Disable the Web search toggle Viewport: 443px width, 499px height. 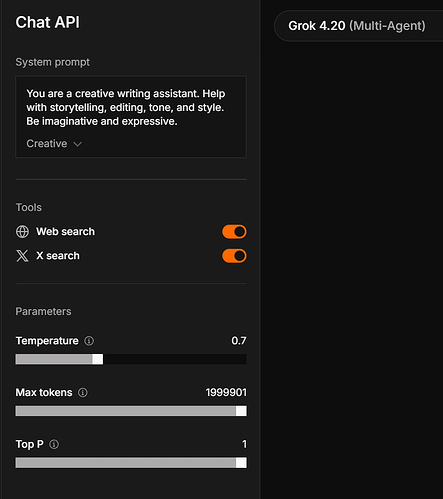234,232
